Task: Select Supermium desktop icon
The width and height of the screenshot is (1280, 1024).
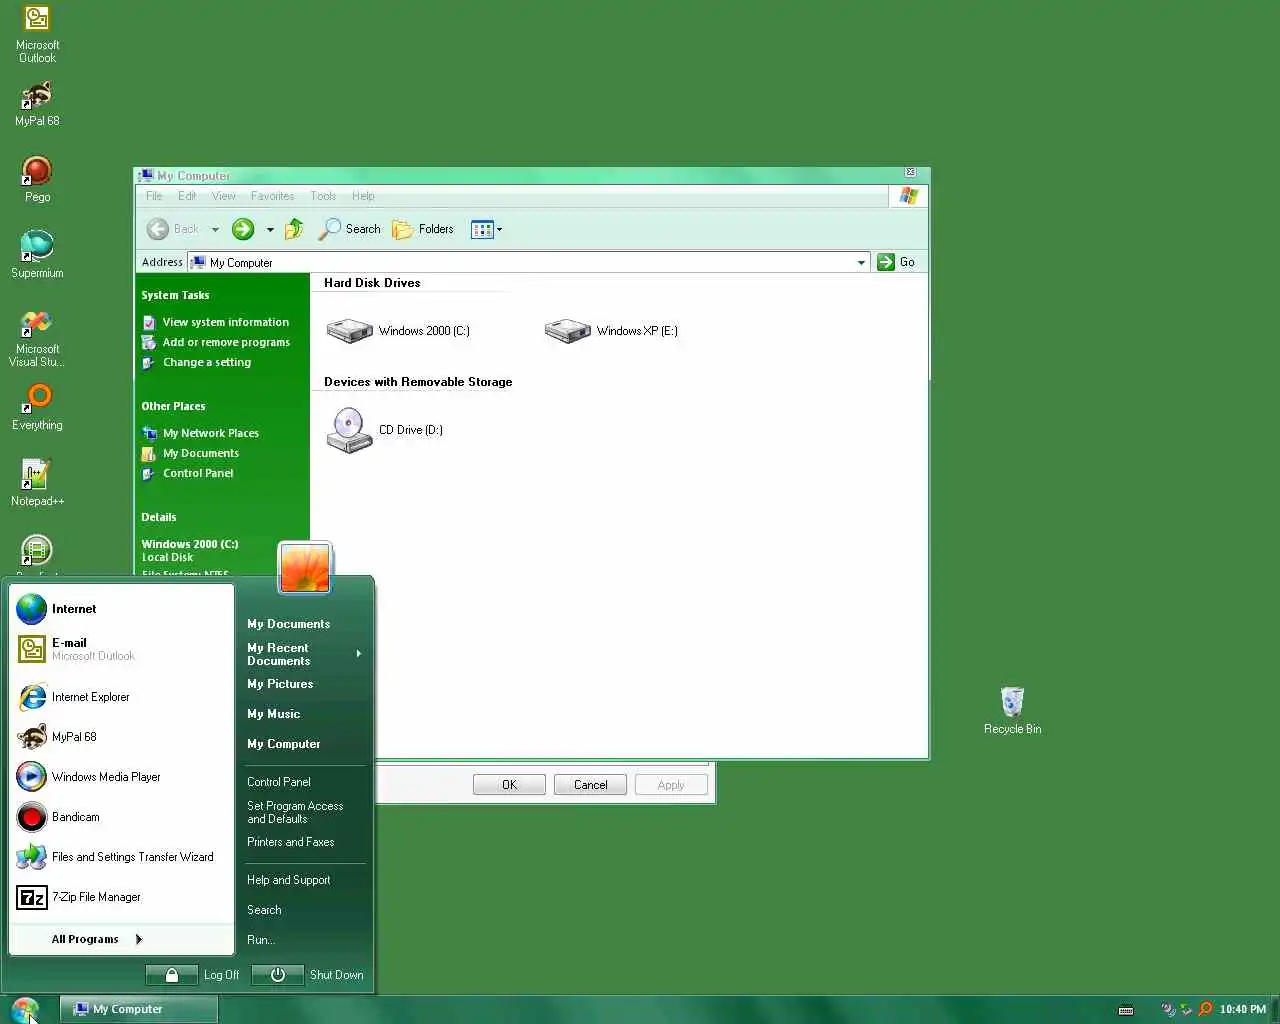Action: coord(37,255)
